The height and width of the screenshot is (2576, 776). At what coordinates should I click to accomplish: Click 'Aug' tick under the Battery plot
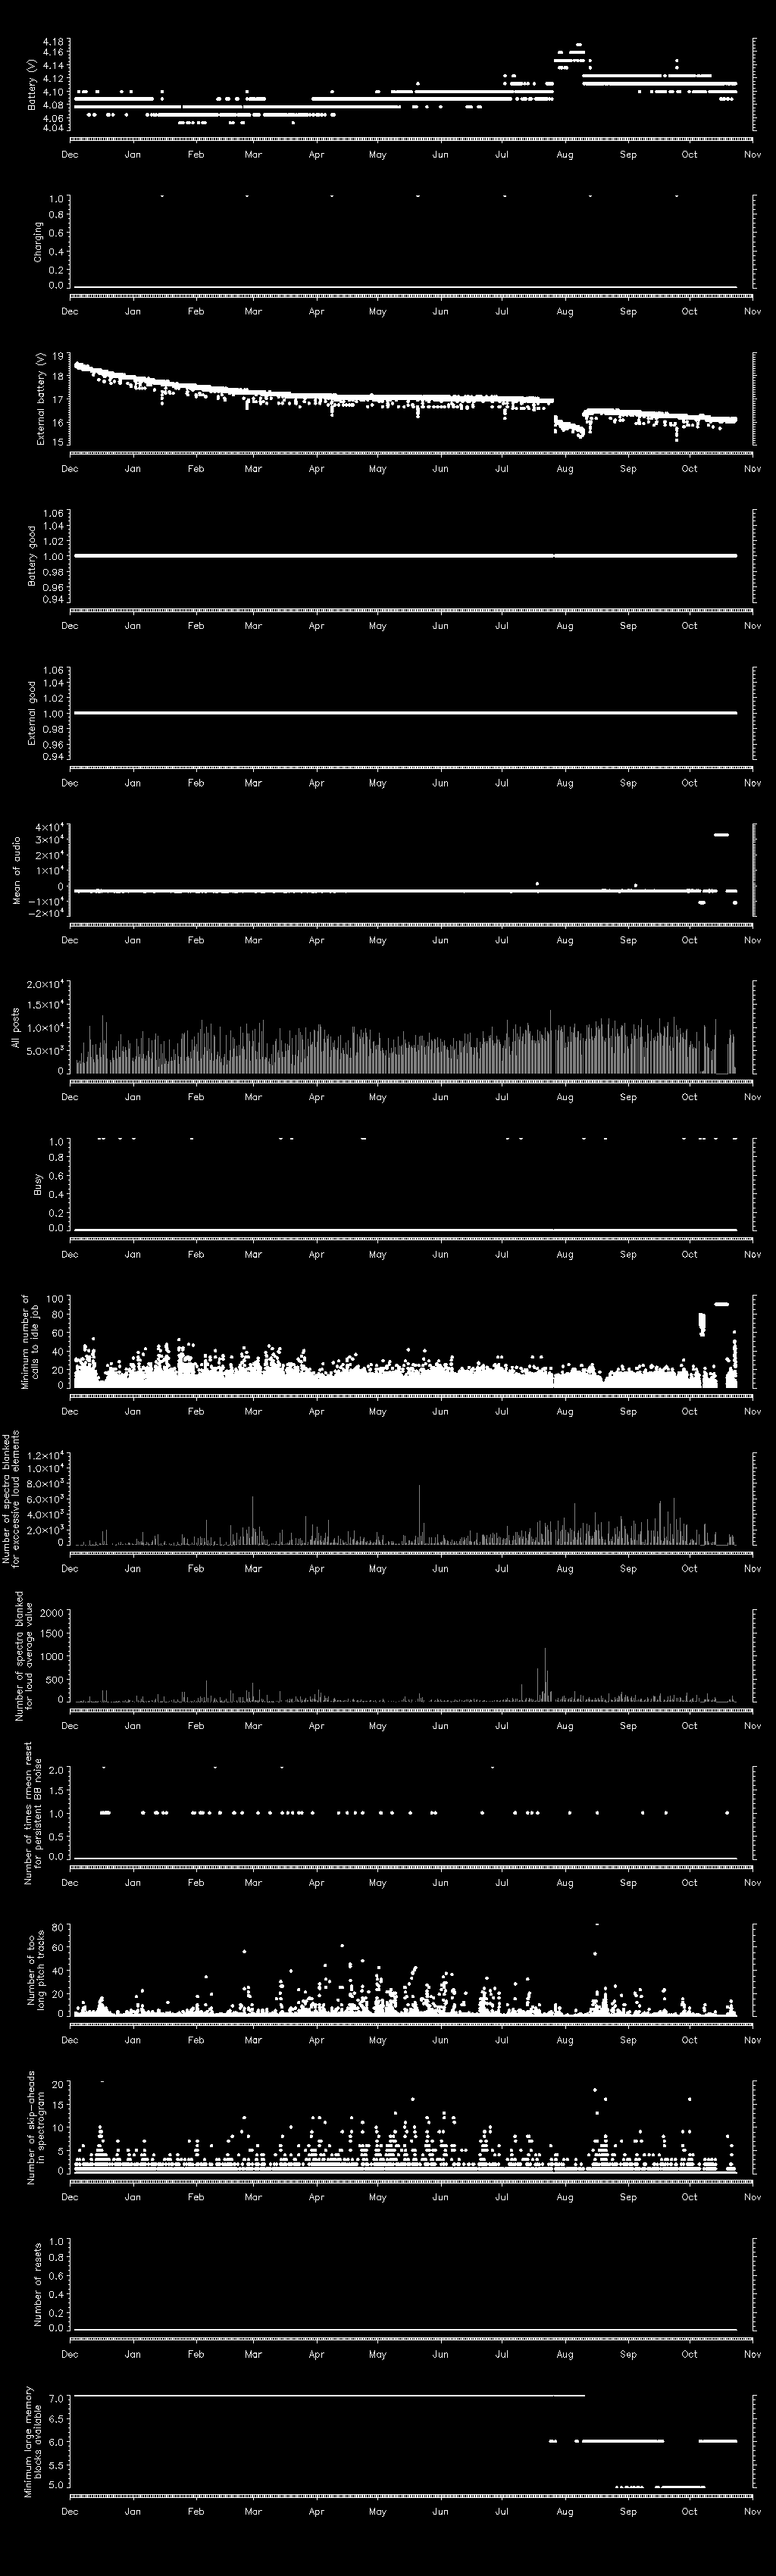click(x=565, y=155)
